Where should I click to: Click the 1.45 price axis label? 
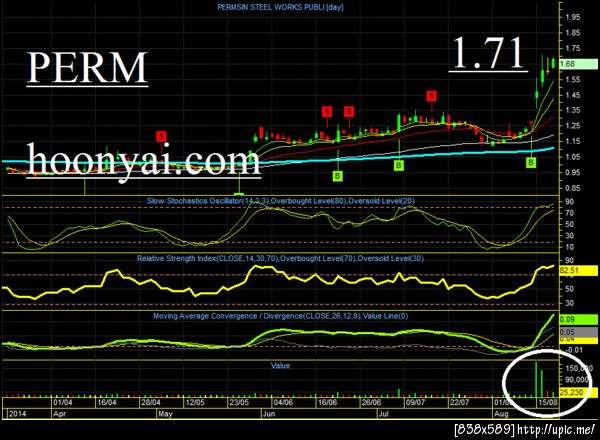(x=573, y=95)
